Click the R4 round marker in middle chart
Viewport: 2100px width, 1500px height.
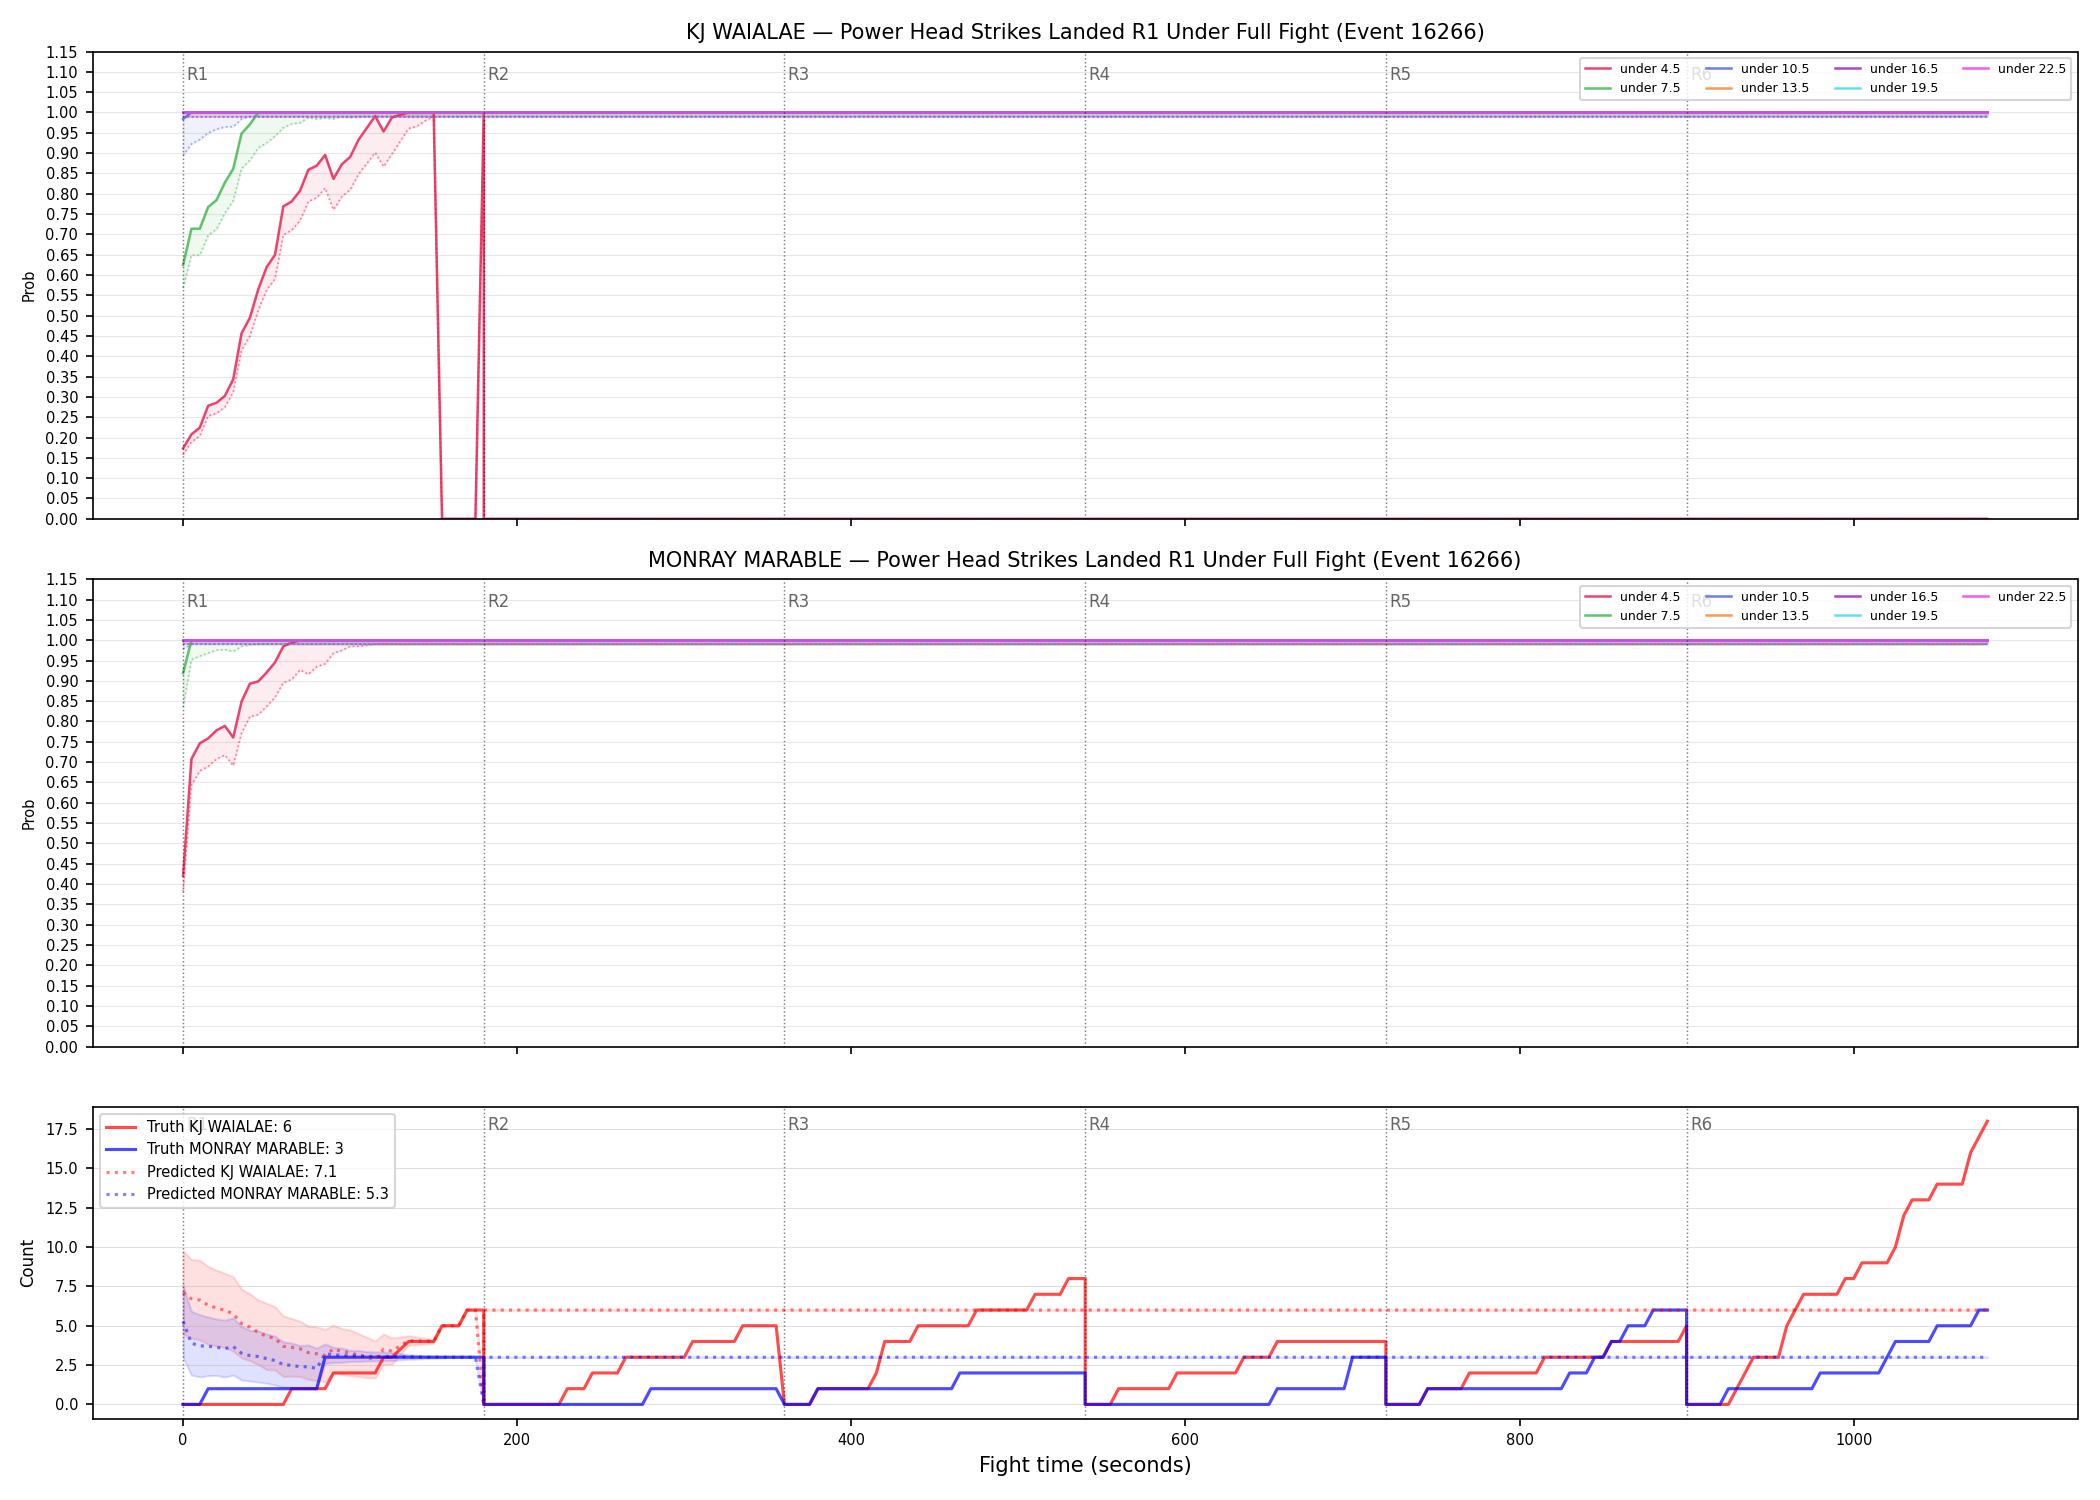click(x=1099, y=601)
